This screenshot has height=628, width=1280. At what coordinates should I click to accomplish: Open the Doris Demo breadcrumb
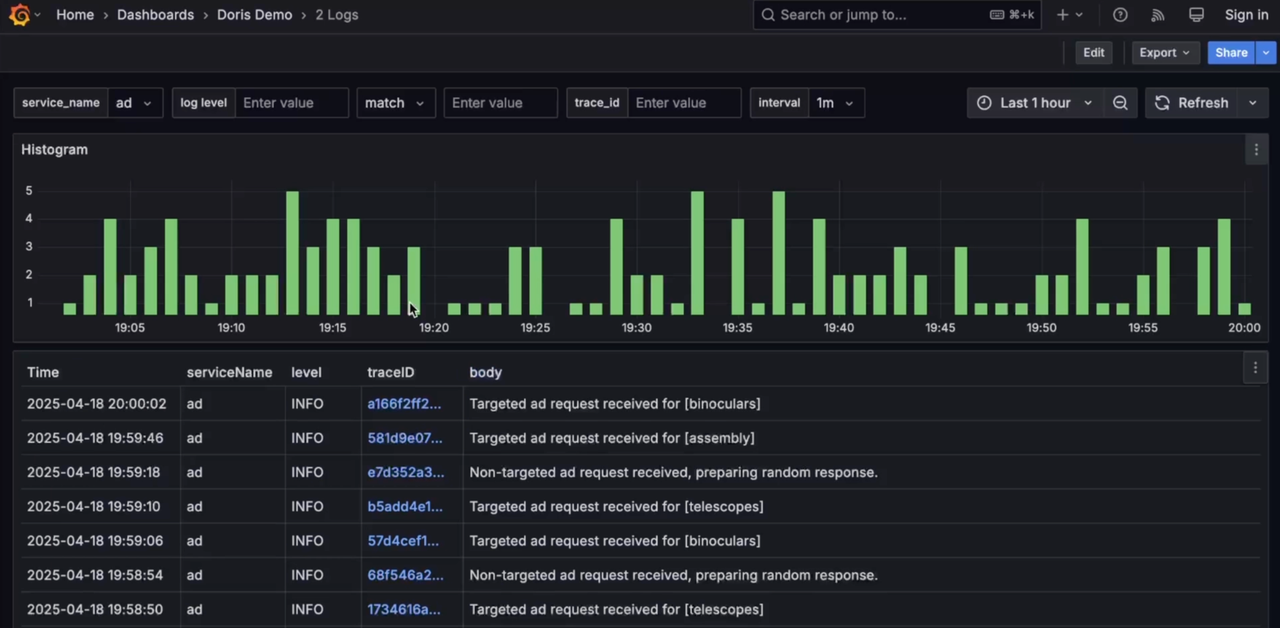click(x=254, y=14)
